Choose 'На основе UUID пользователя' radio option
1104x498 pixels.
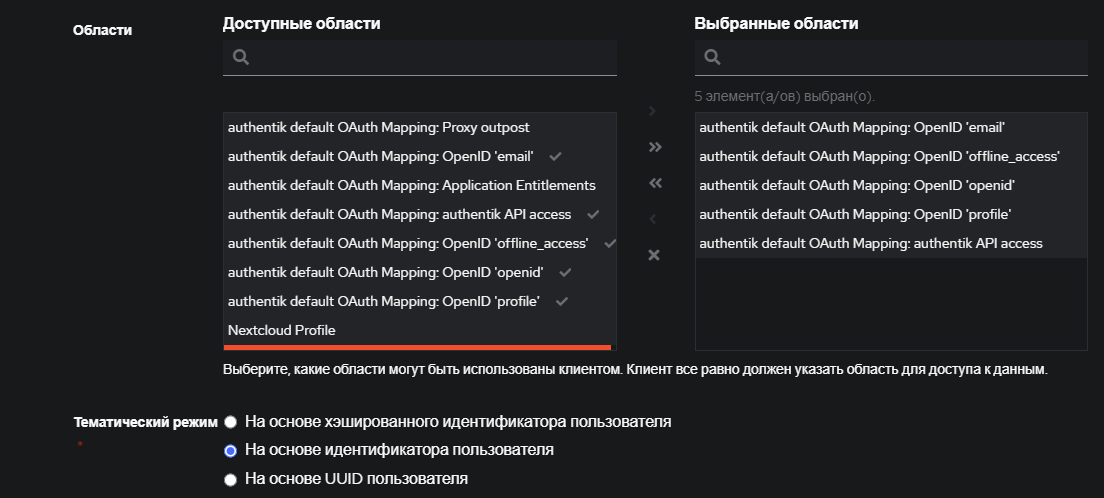(x=231, y=480)
